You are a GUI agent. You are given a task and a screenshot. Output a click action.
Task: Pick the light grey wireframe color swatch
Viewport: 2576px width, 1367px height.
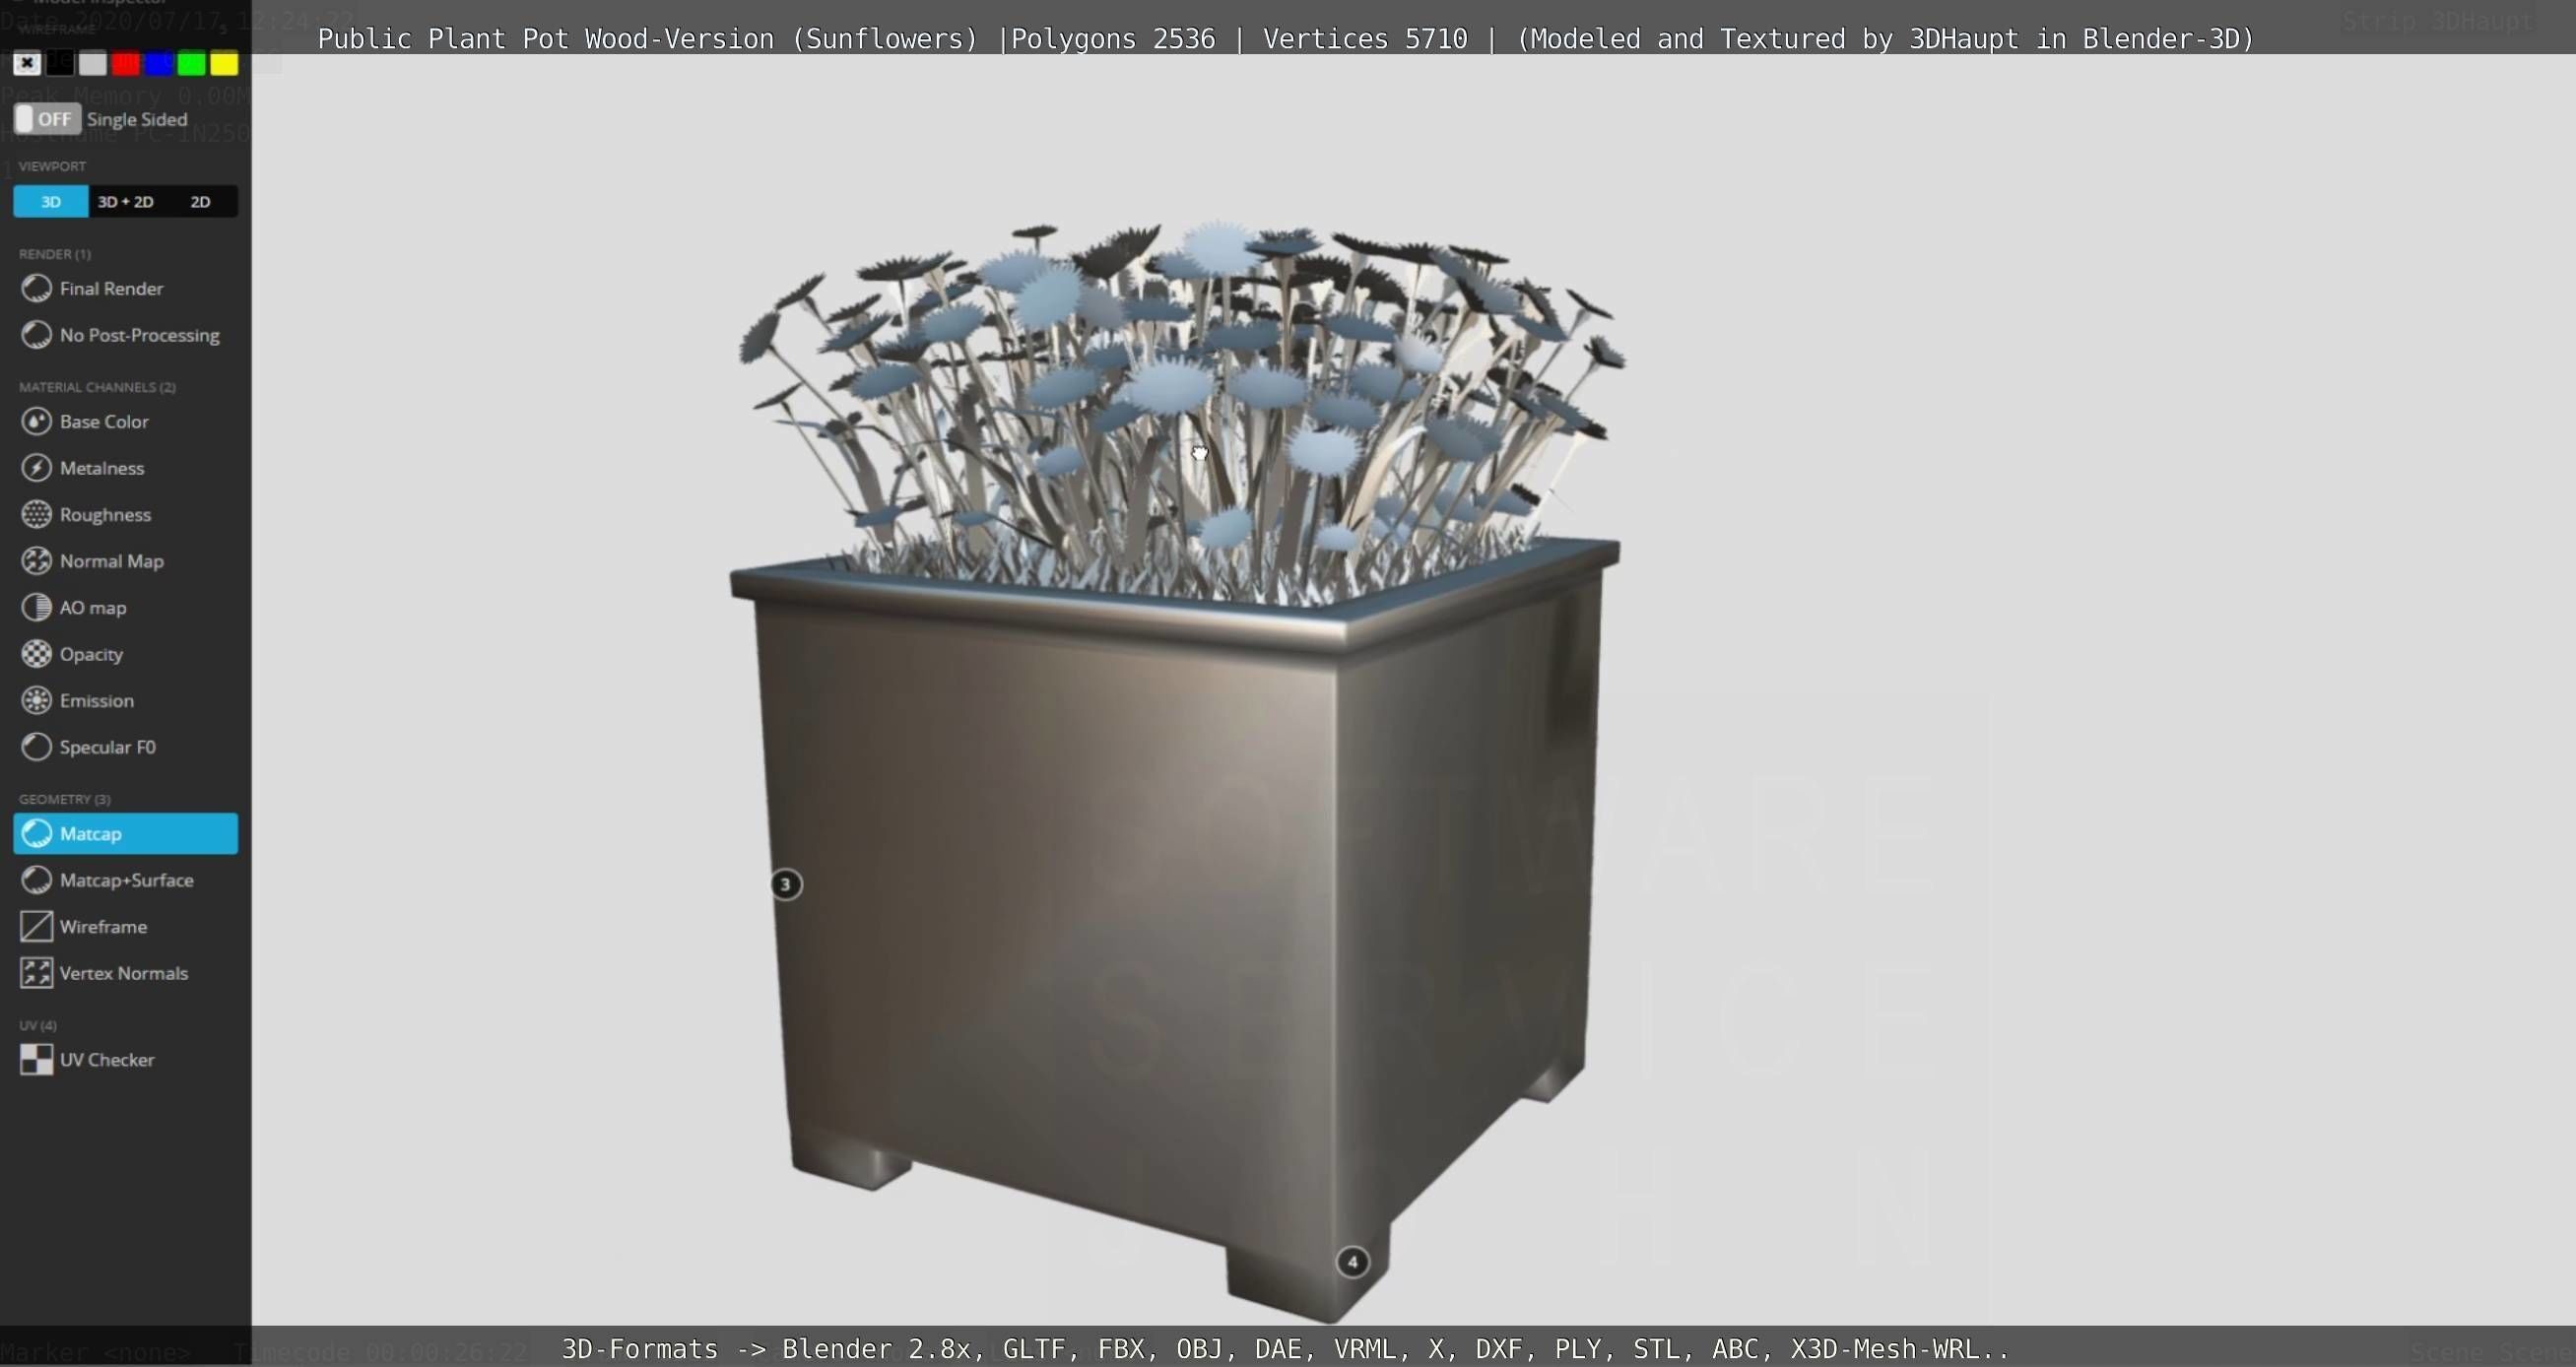pos(93,64)
